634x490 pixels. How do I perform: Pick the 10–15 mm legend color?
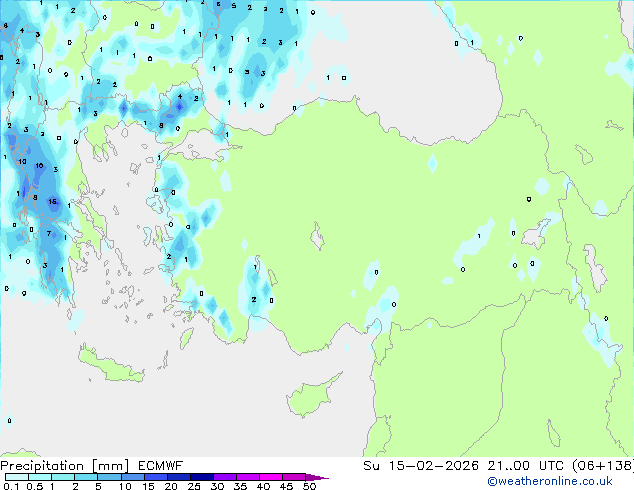click(132, 477)
